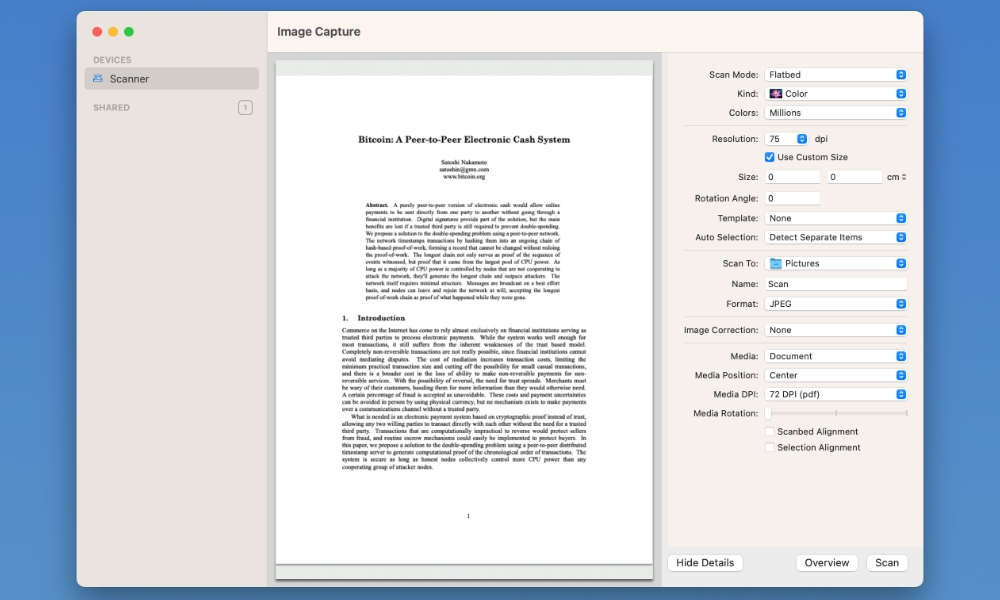This screenshot has width=1000, height=600.
Task: Close the Image Capture window
Action: pos(97,32)
